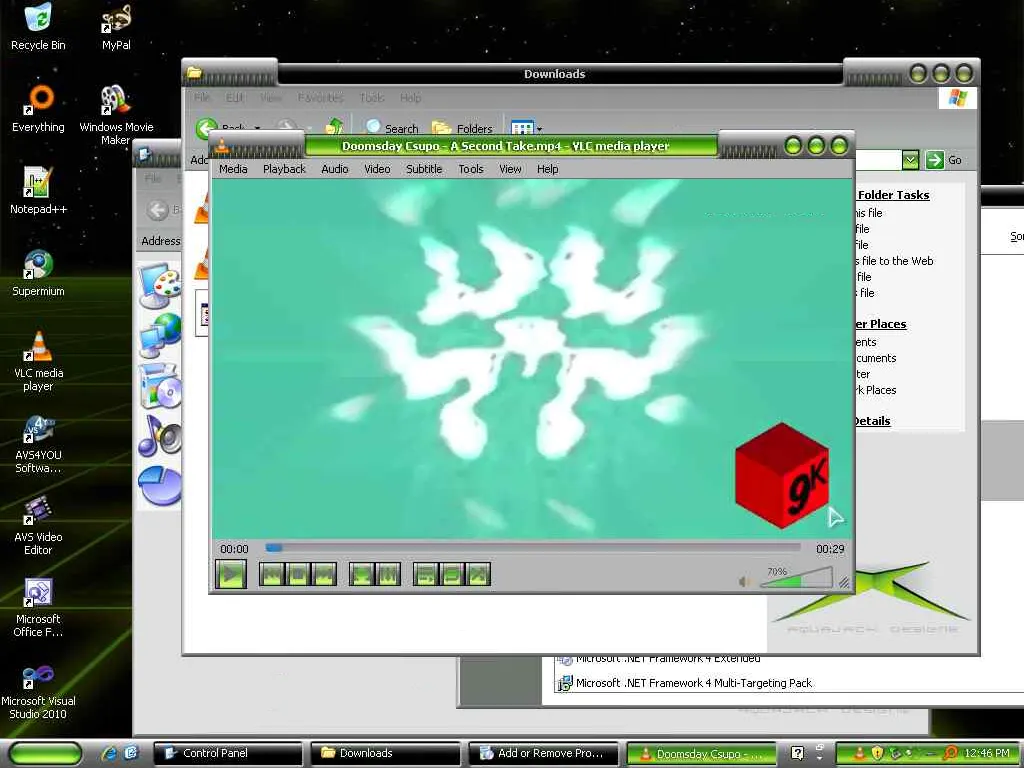
Task: Open AVS4YOU Software desktop shortcut
Action: (x=38, y=444)
